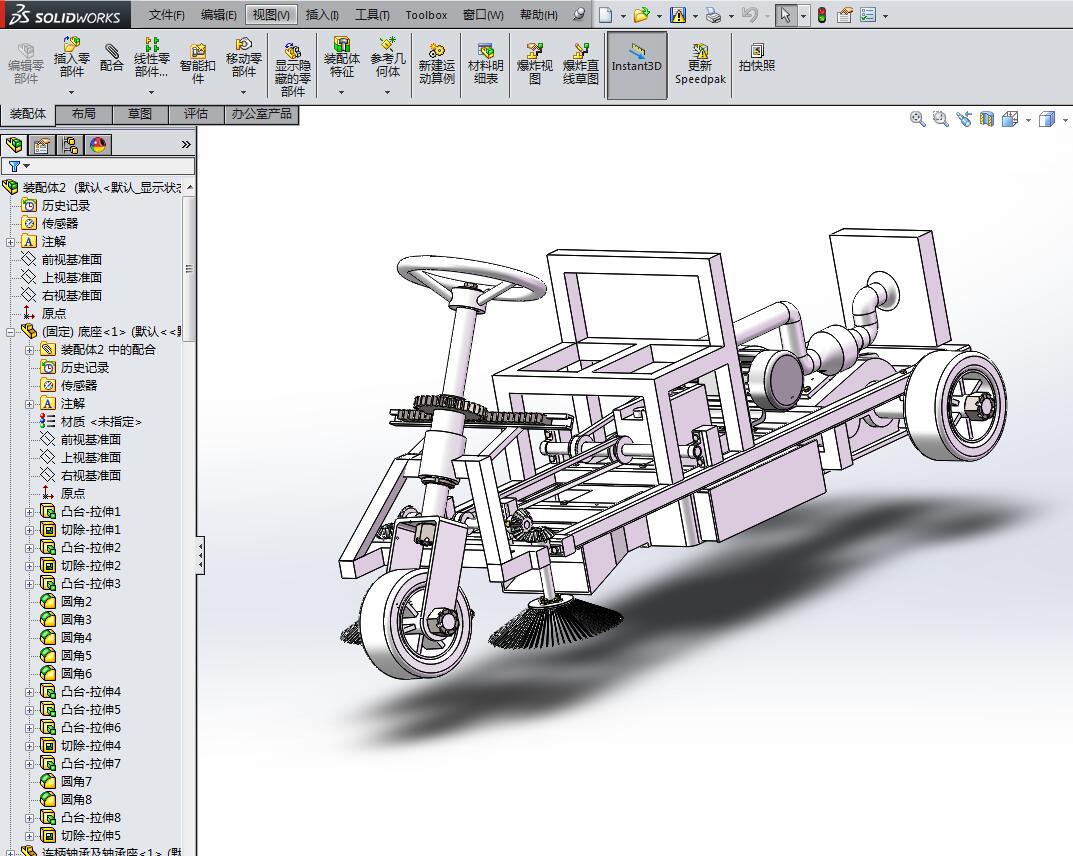
Task: Open the 装配体特征 dropdown arrow
Action: (x=341, y=92)
